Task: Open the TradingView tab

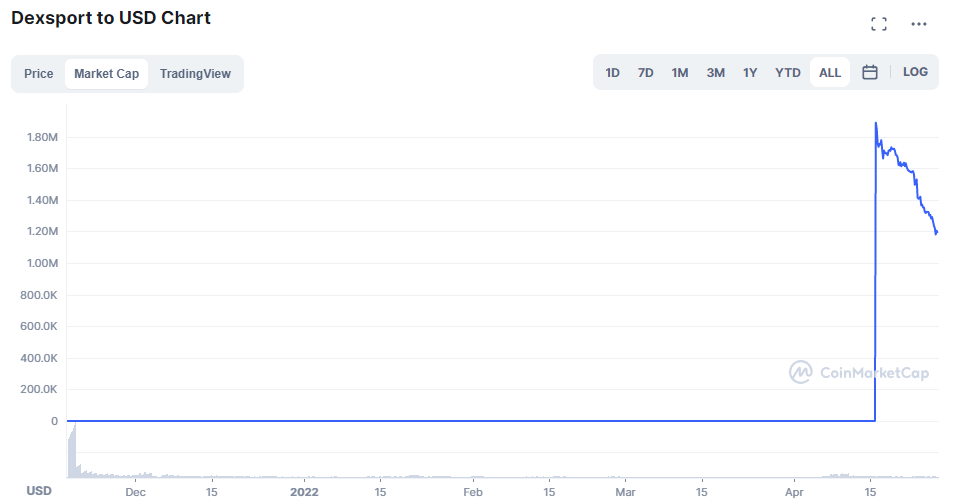Action: (x=195, y=74)
